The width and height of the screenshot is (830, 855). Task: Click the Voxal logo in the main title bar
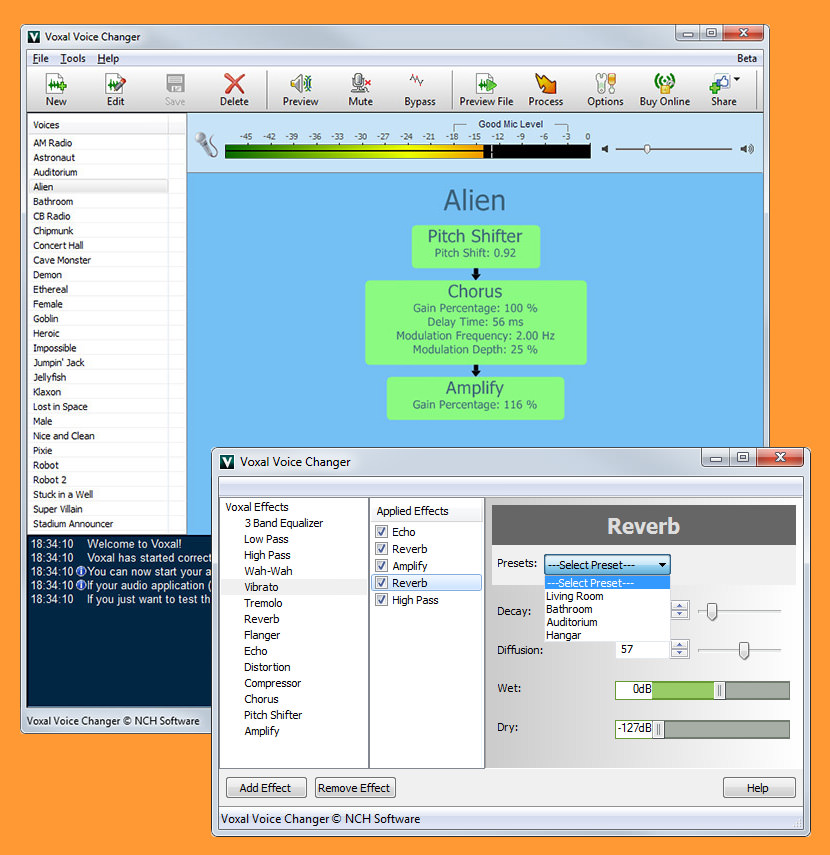click(34, 37)
